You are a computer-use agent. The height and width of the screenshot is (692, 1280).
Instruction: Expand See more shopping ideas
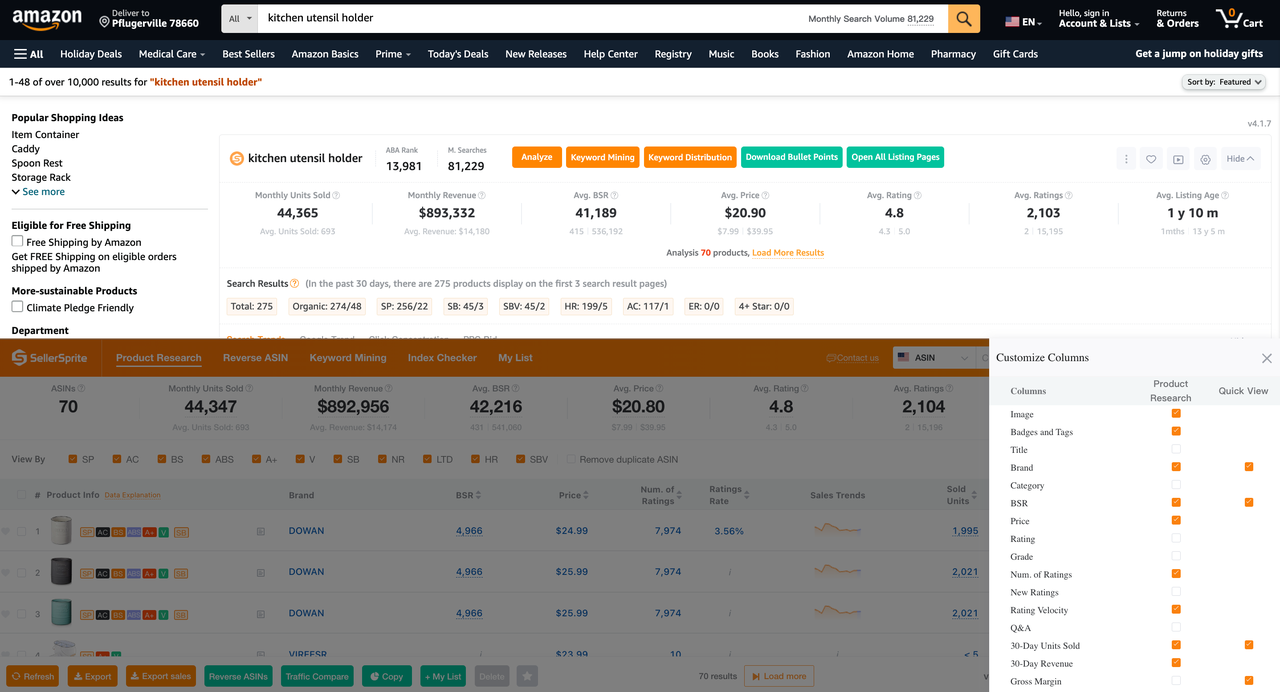(x=38, y=192)
